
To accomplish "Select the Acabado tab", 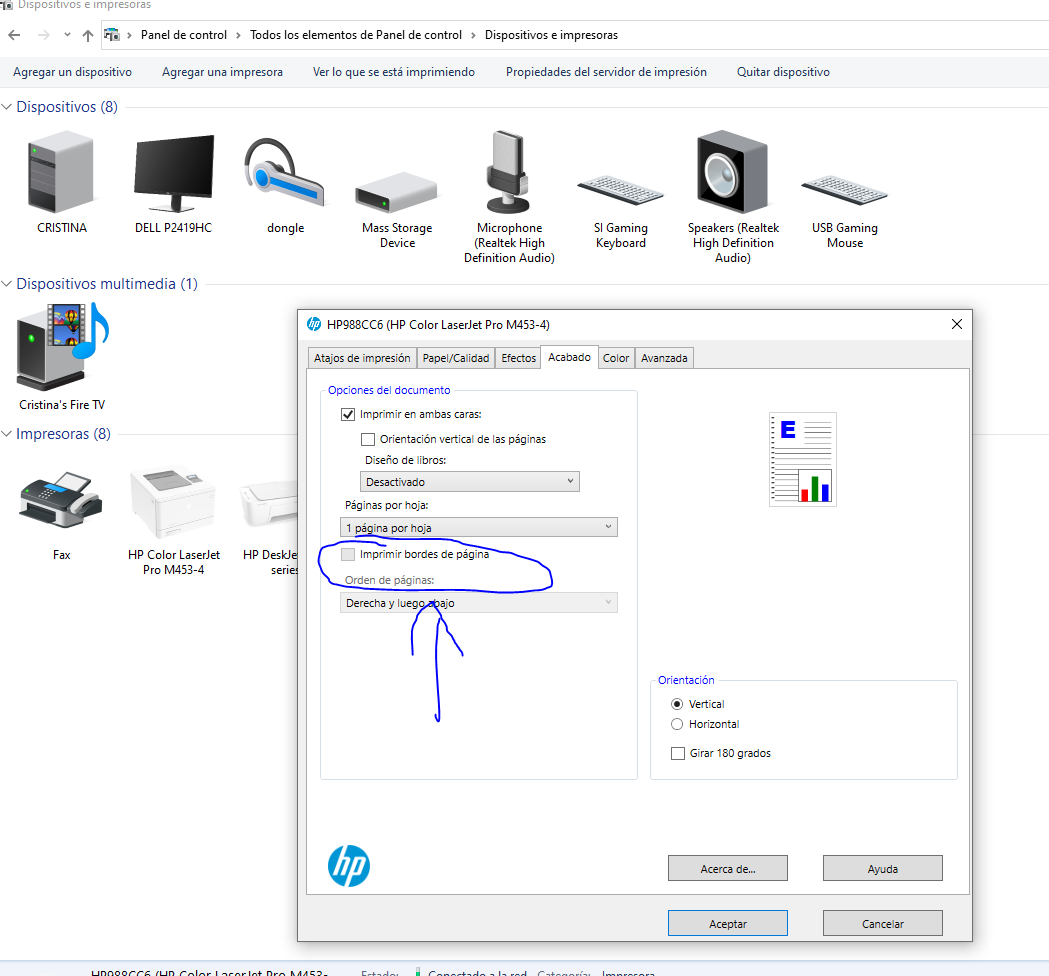I will pyautogui.click(x=569, y=357).
